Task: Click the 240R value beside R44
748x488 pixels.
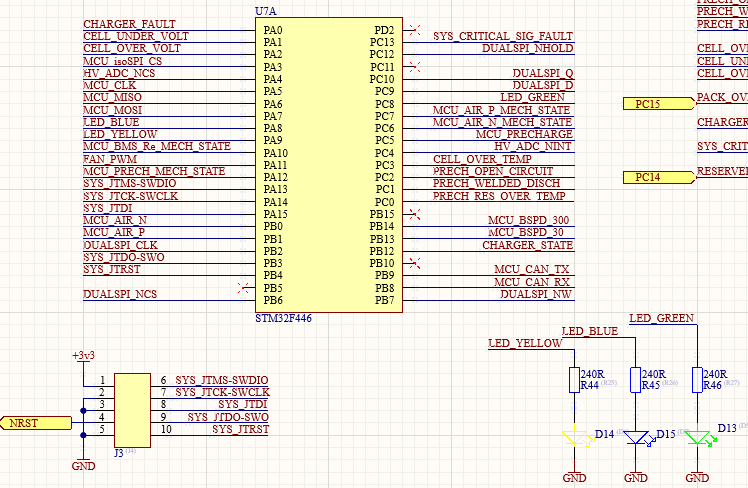Action: [x=592, y=374]
